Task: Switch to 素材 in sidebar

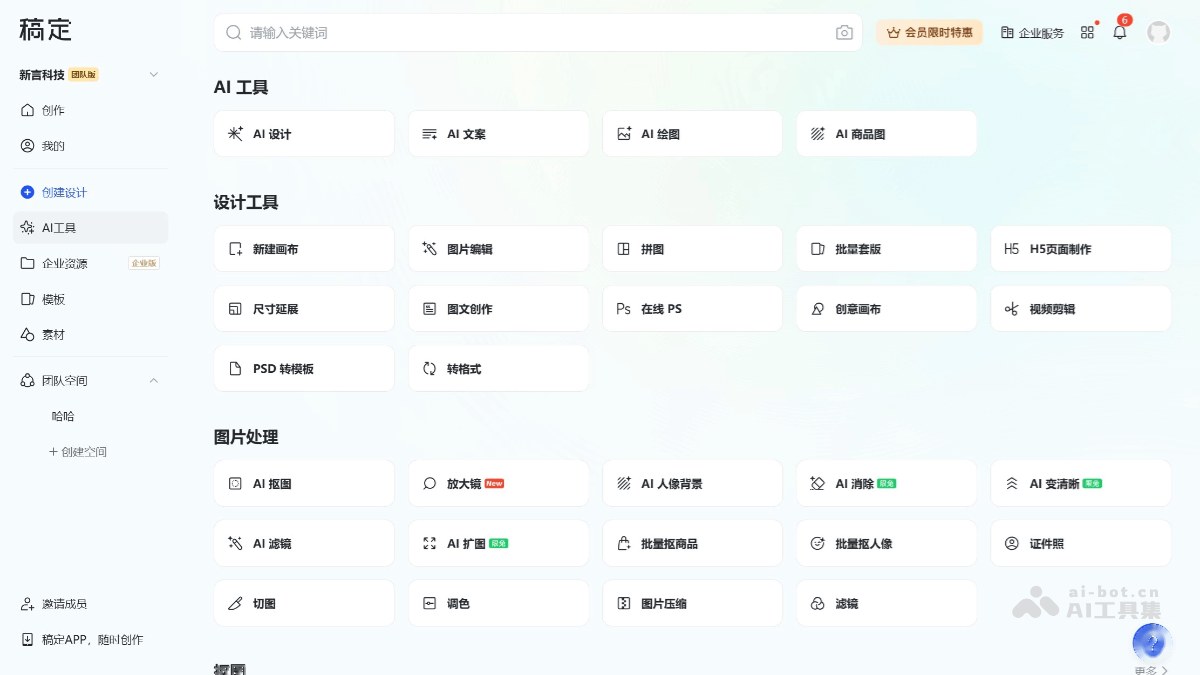Action: pos(60,334)
